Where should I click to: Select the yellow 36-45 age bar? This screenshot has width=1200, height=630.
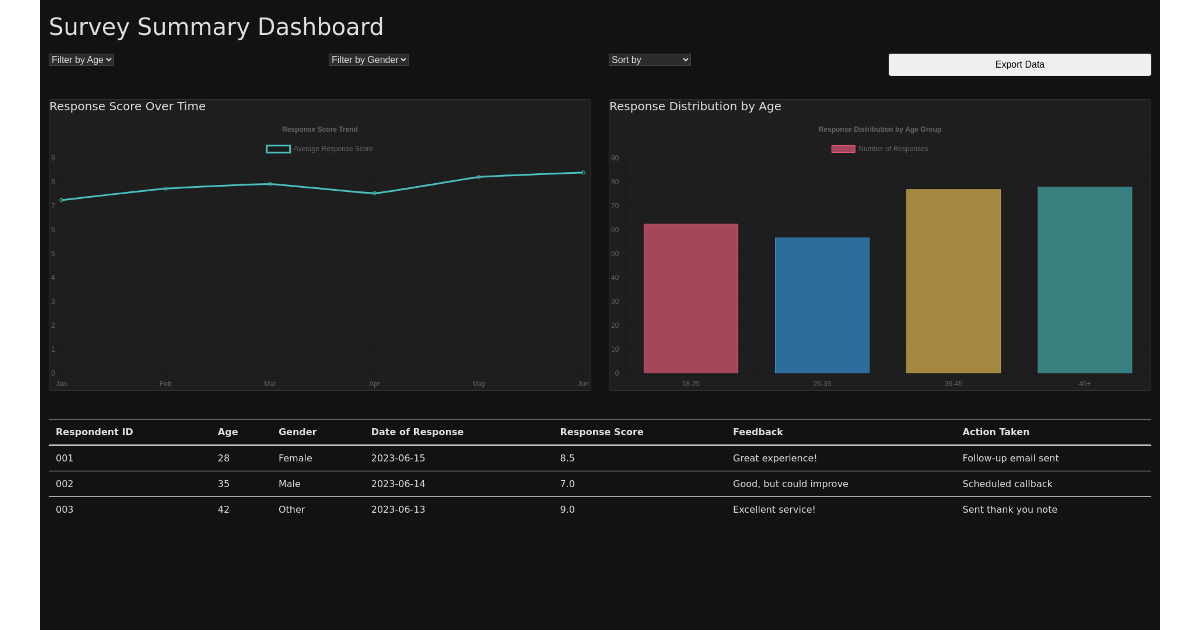pyautogui.click(x=953, y=281)
